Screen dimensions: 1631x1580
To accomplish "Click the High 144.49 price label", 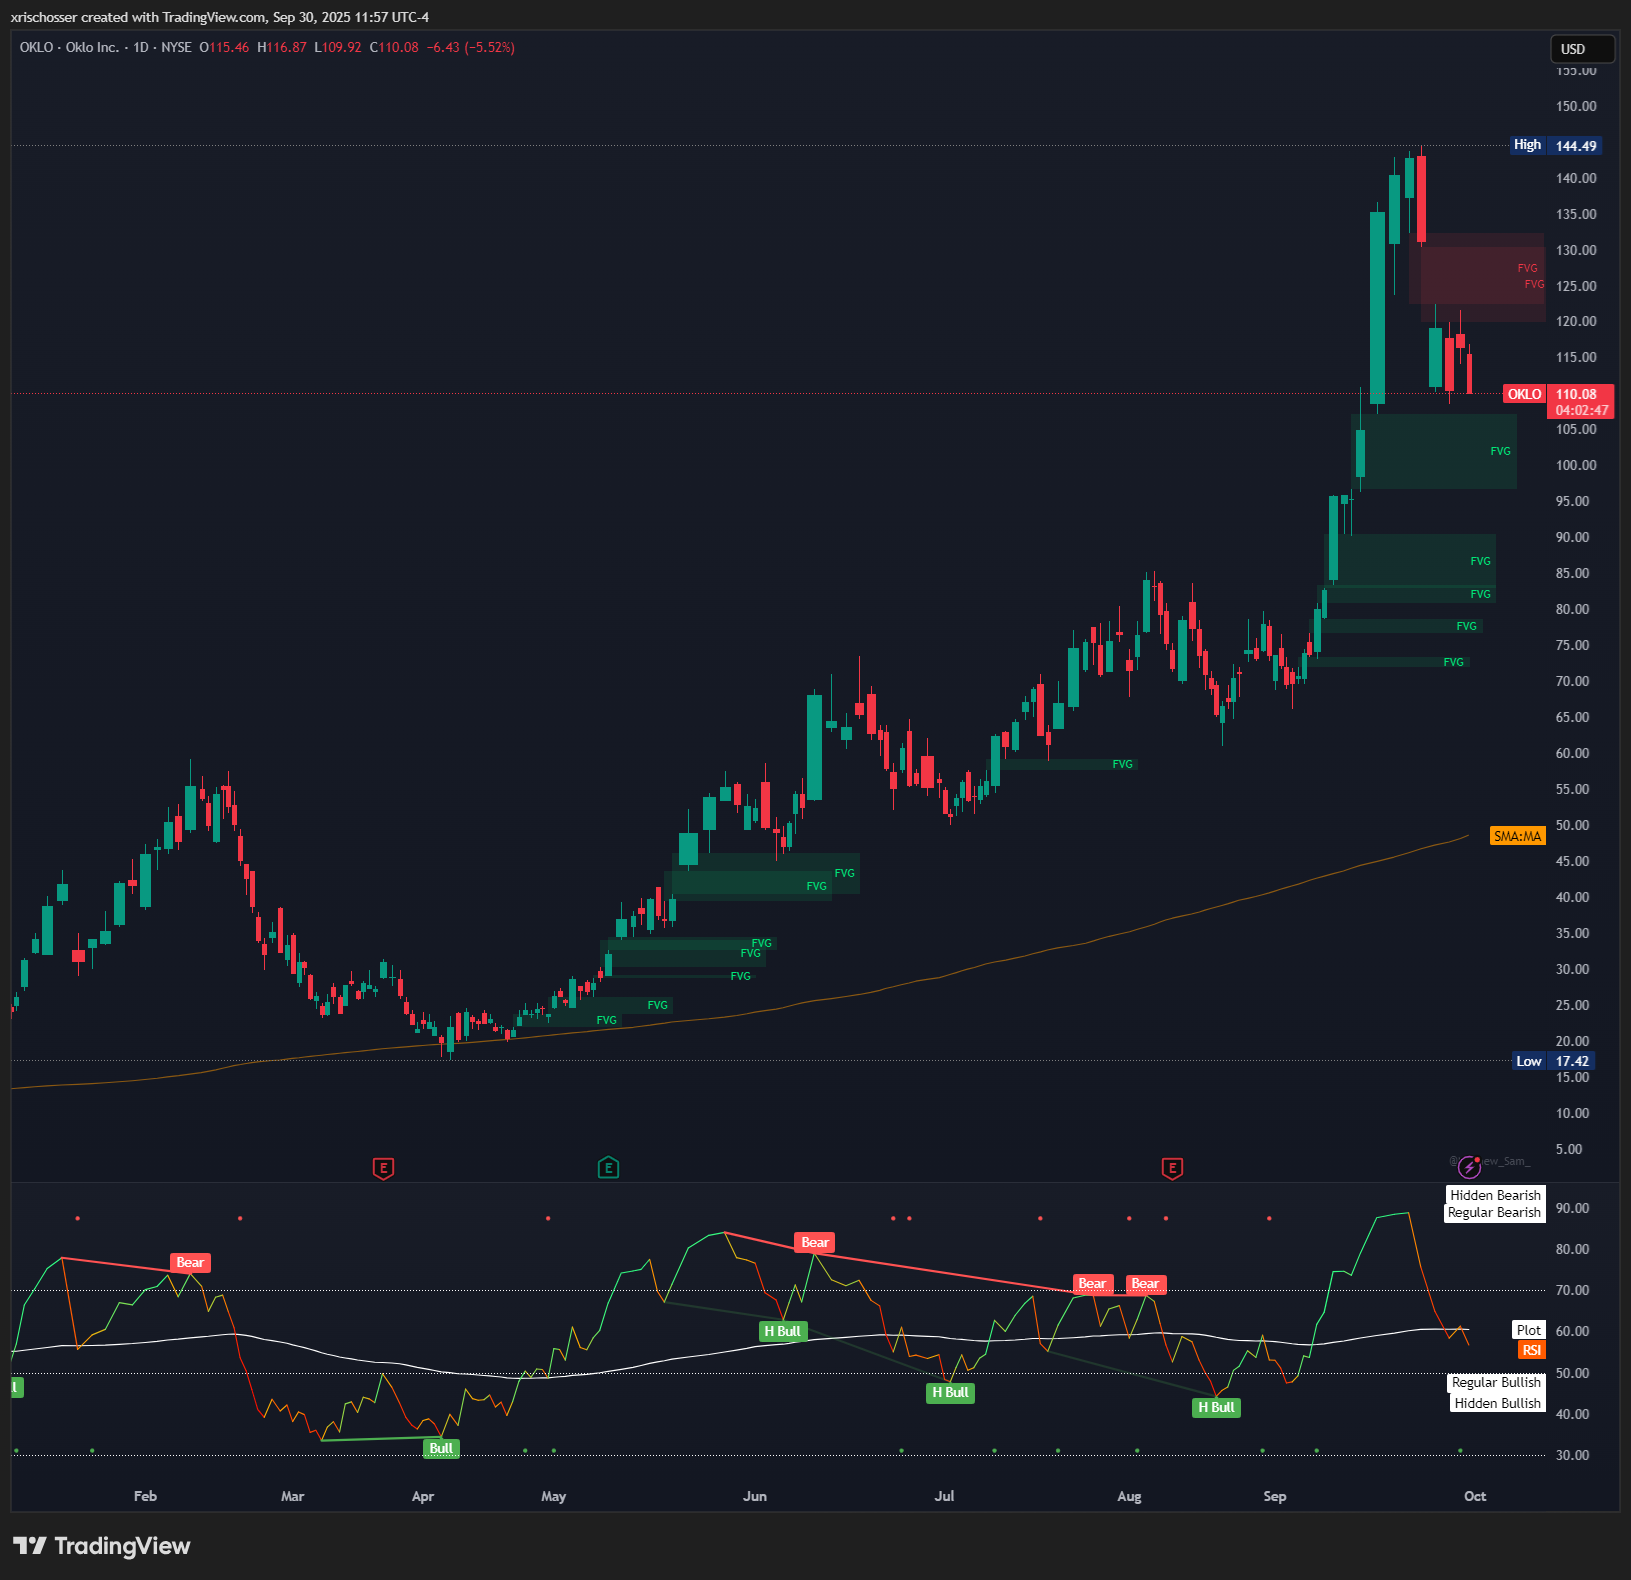I will [1556, 146].
